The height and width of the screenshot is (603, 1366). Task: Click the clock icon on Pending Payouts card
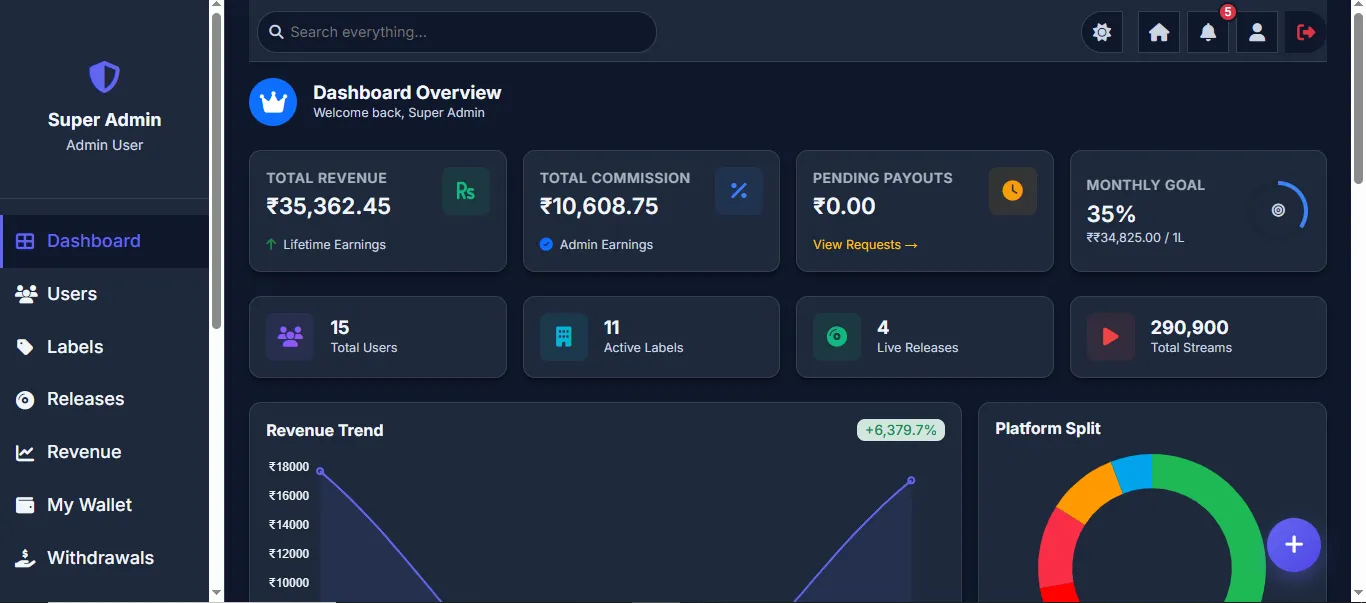[x=1013, y=191]
